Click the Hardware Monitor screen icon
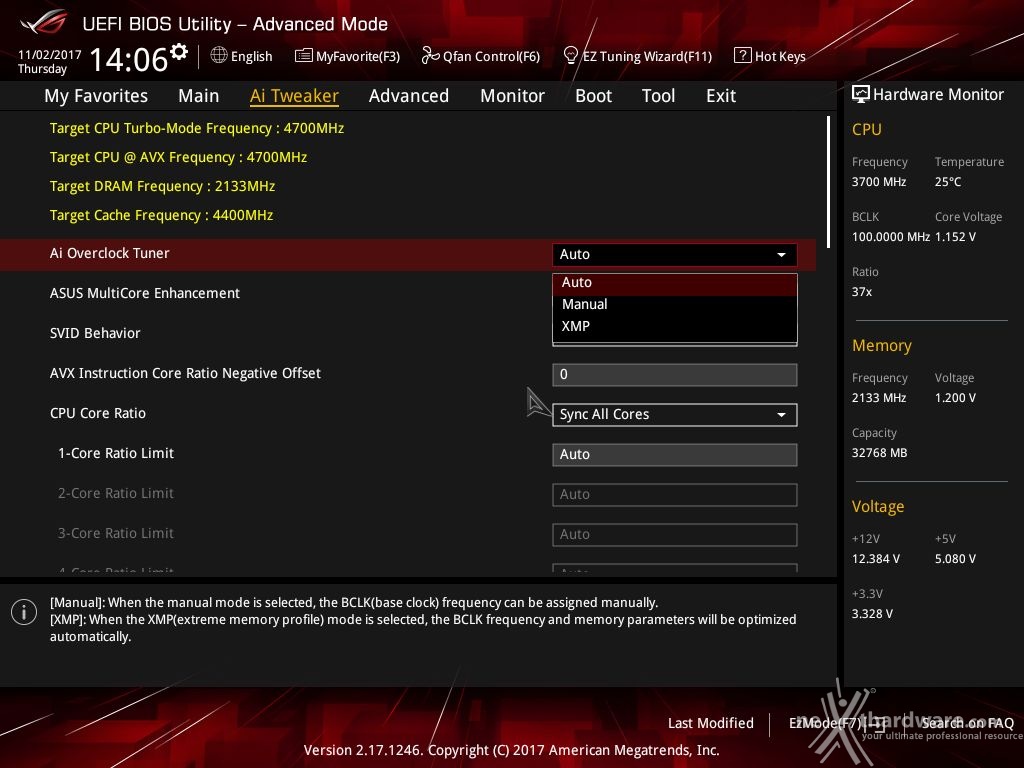The image size is (1024, 768). (x=861, y=94)
